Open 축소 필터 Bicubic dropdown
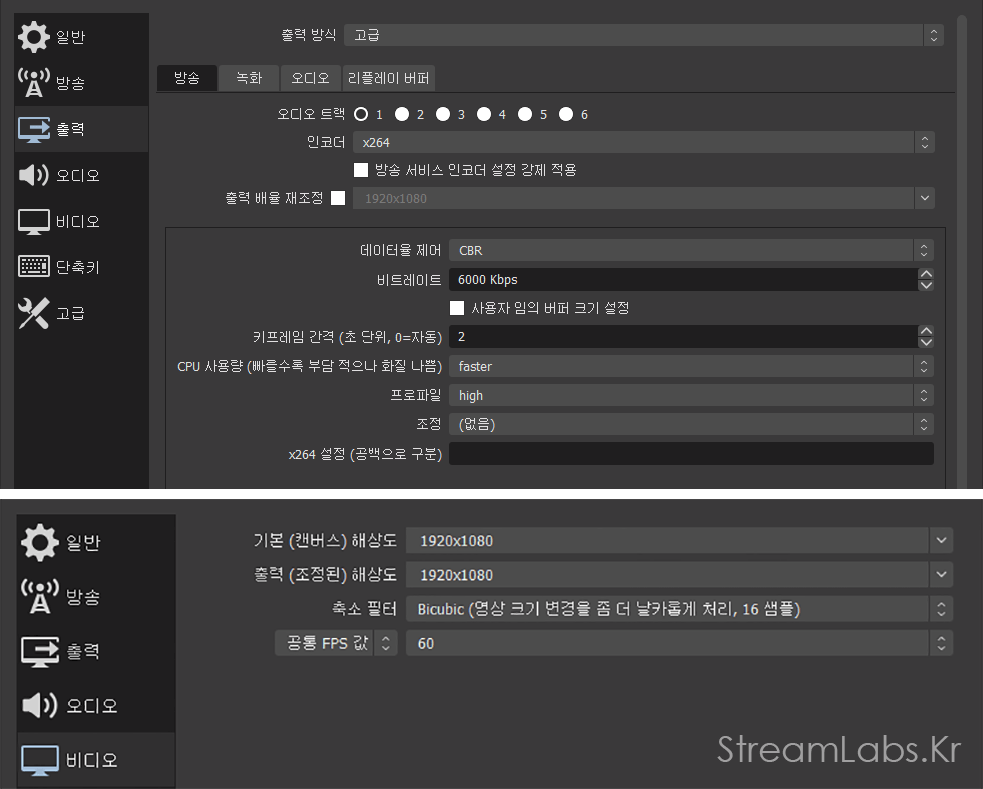983x789 pixels. point(678,608)
